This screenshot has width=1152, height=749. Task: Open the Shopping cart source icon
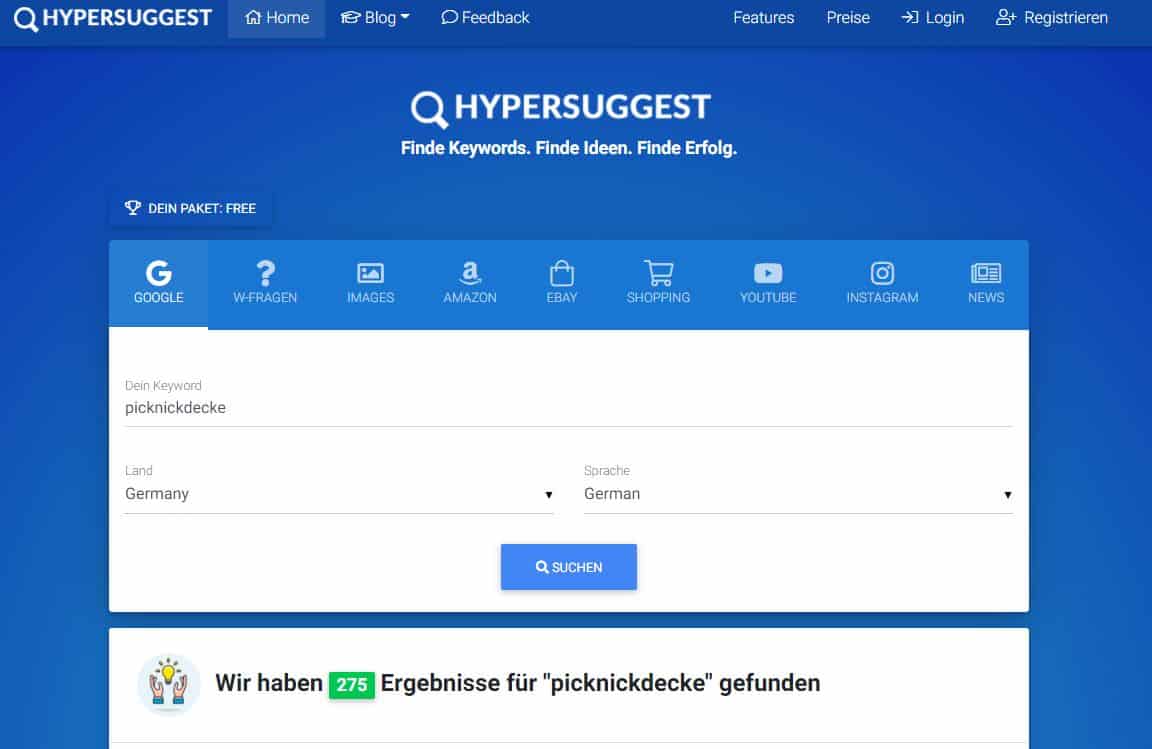pyautogui.click(x=658, y=274)
